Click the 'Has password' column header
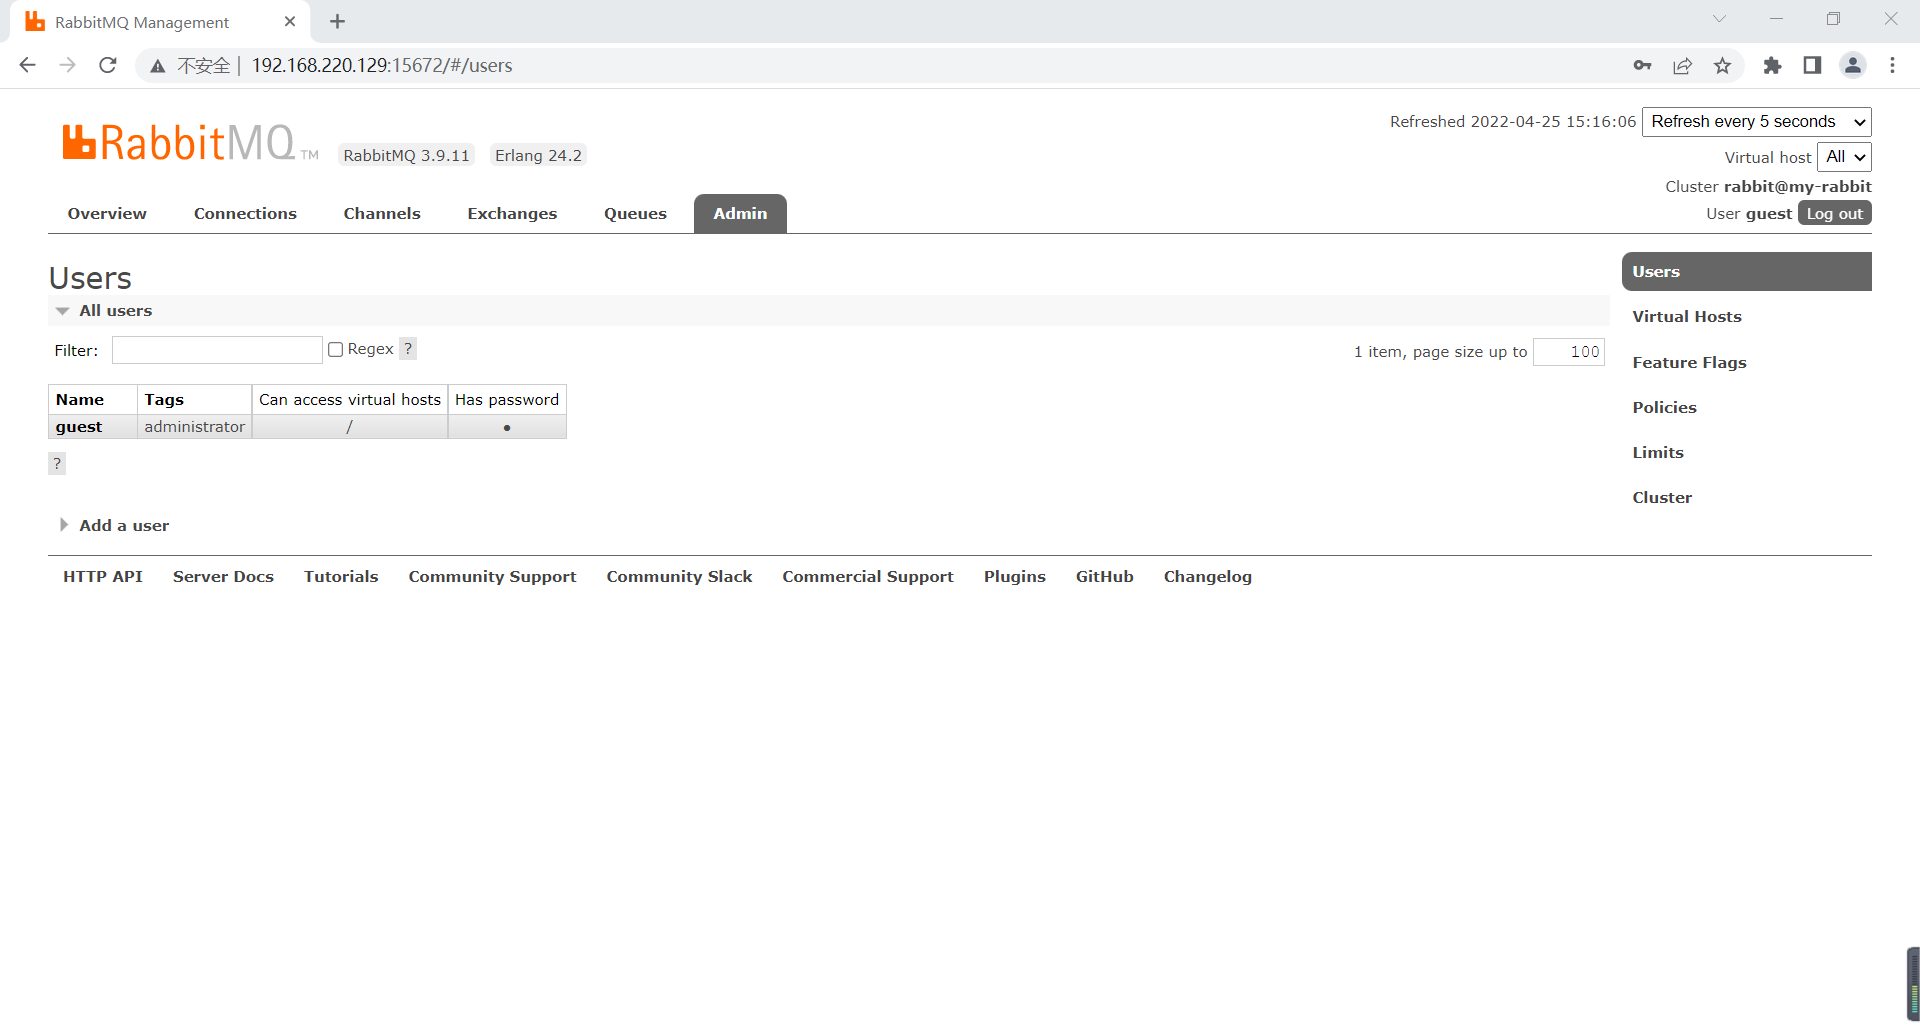 [507, 400]
